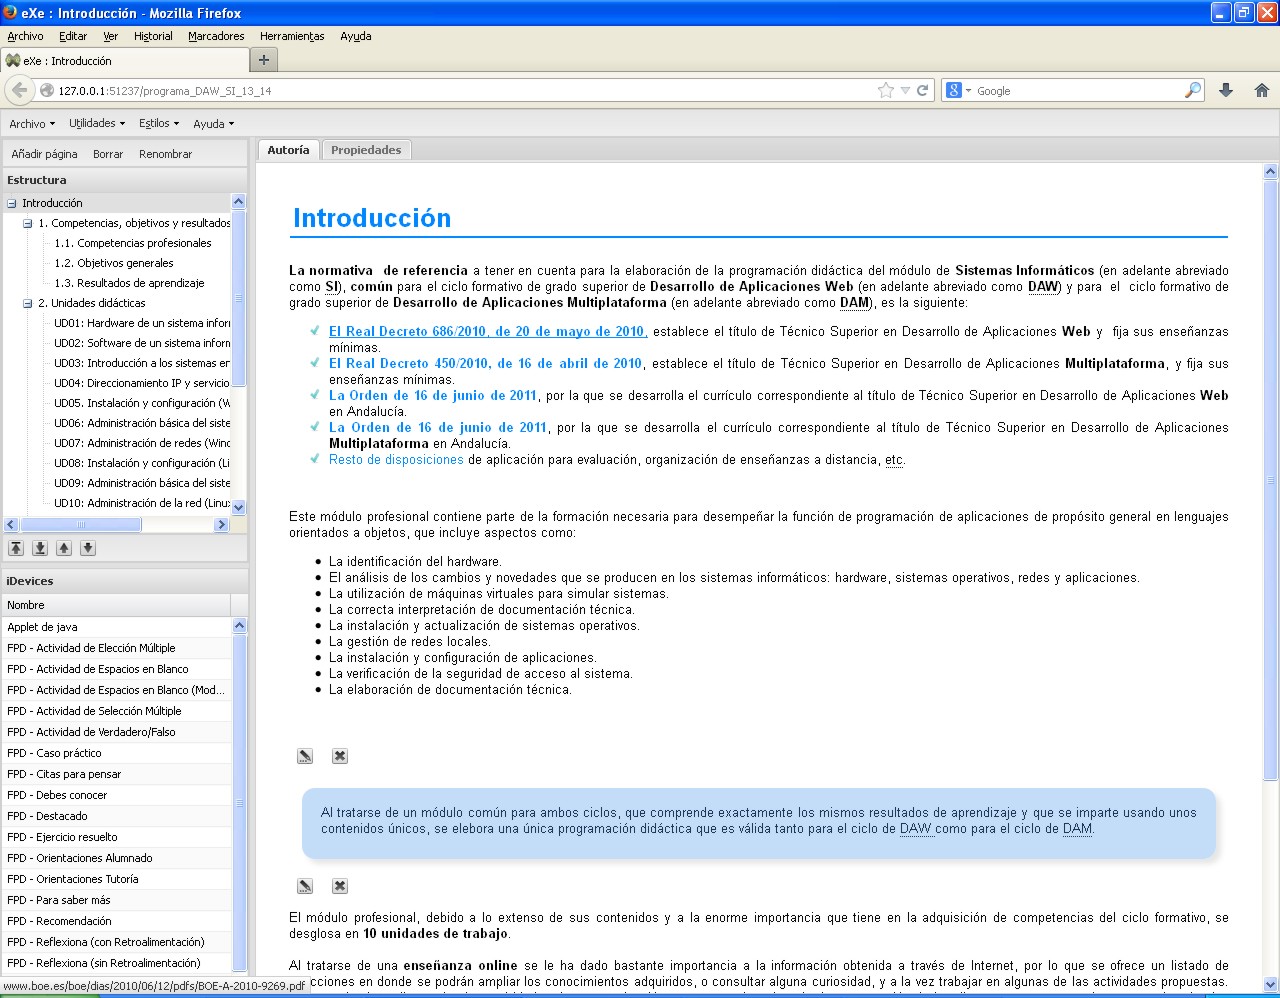
Task: Bookmark this page with the star icon
Action: point(886,90)
